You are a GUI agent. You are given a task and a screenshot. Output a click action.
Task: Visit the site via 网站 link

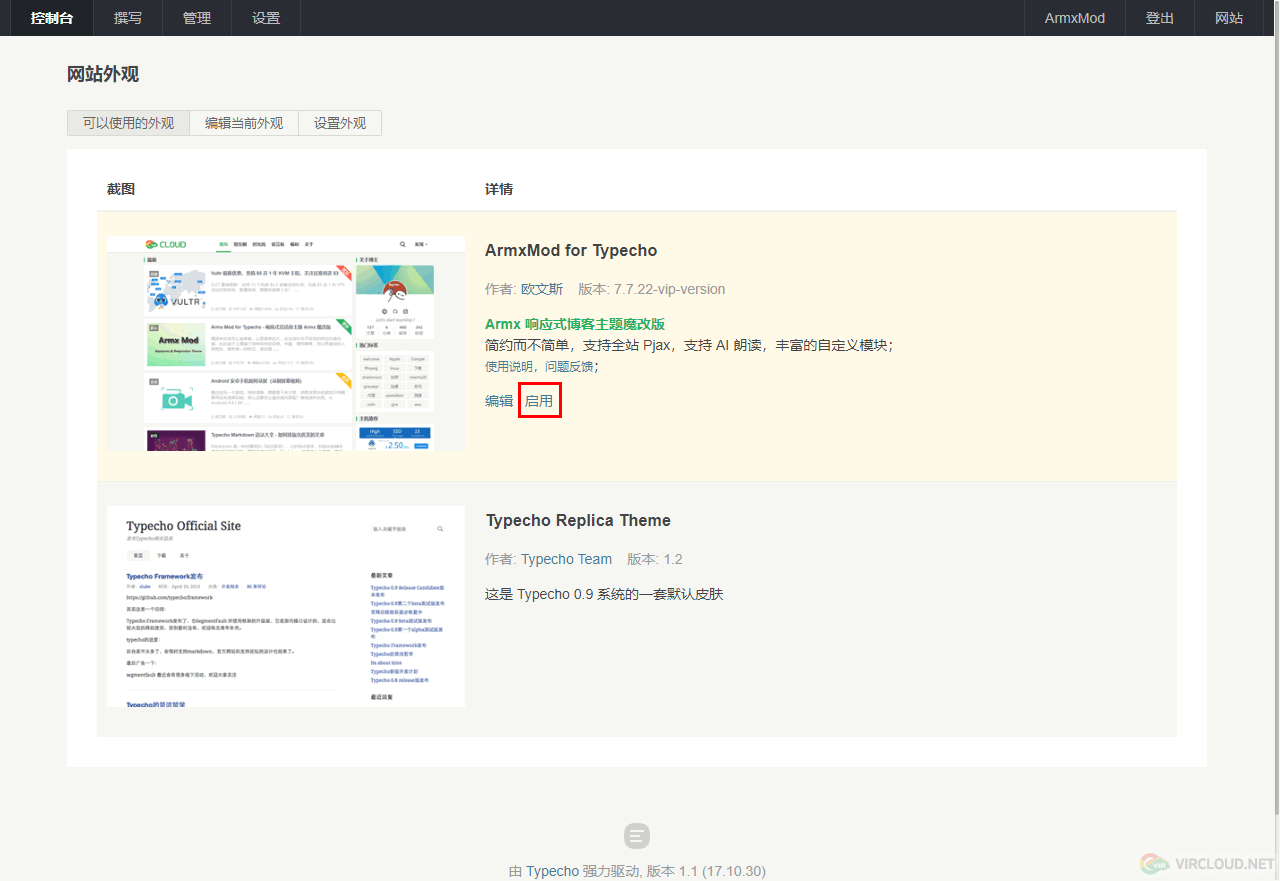pyautogui.click(x=1229, y=18)
